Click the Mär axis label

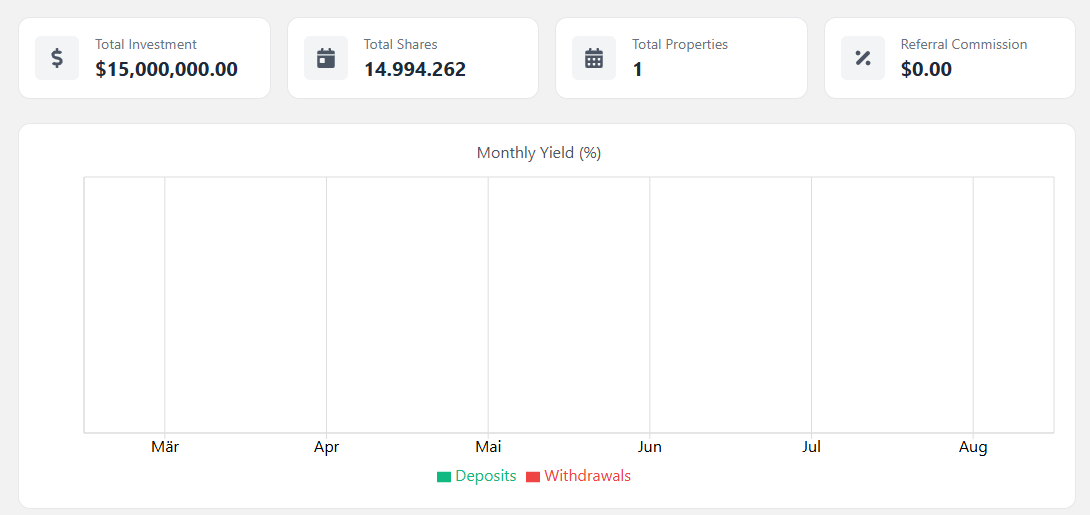click(165, 447)
